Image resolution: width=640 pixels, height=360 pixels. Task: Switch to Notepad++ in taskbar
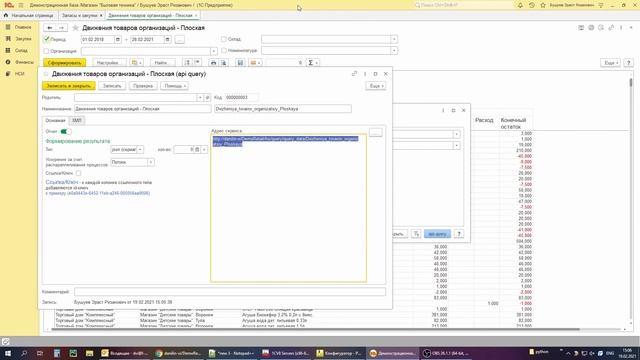231,353
